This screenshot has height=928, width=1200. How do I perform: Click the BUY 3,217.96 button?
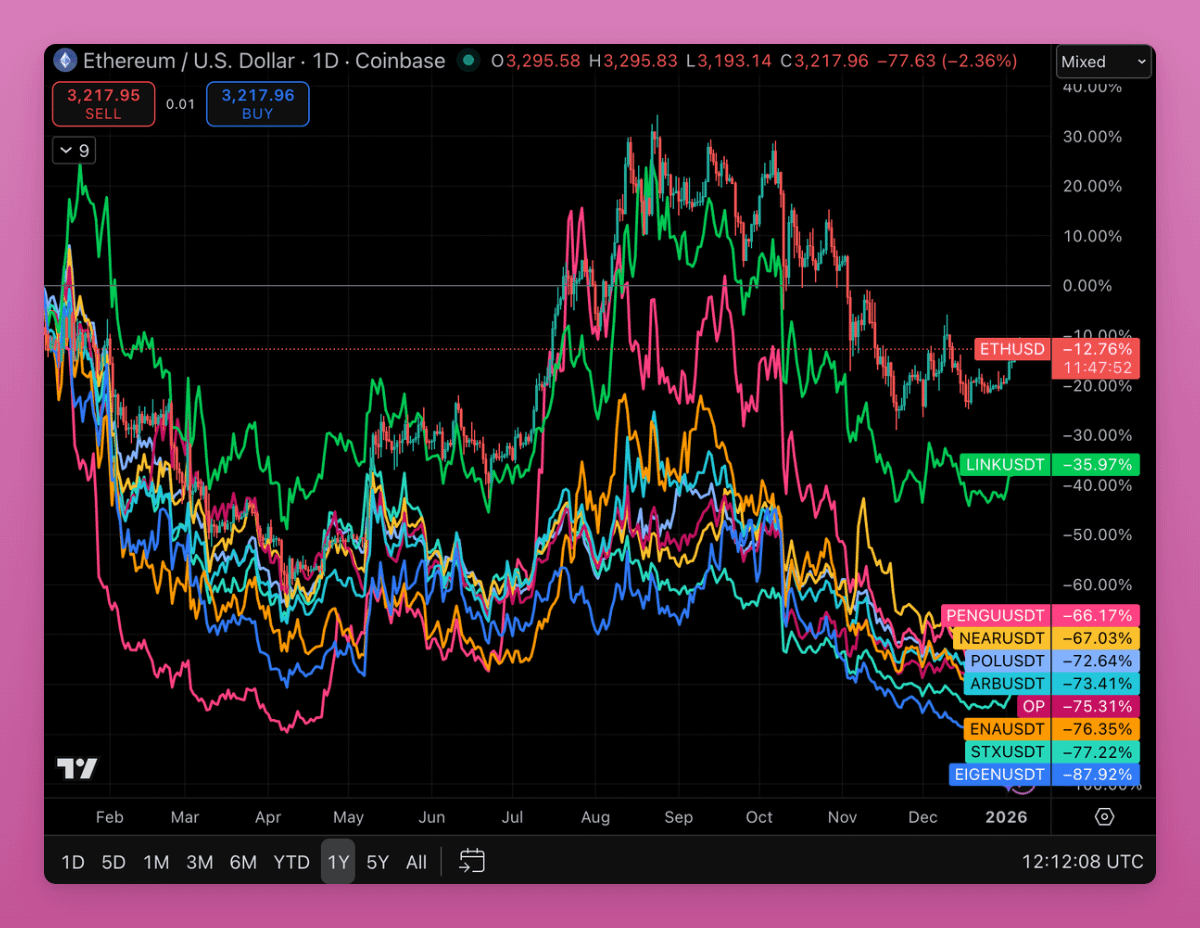click(257, 104)
